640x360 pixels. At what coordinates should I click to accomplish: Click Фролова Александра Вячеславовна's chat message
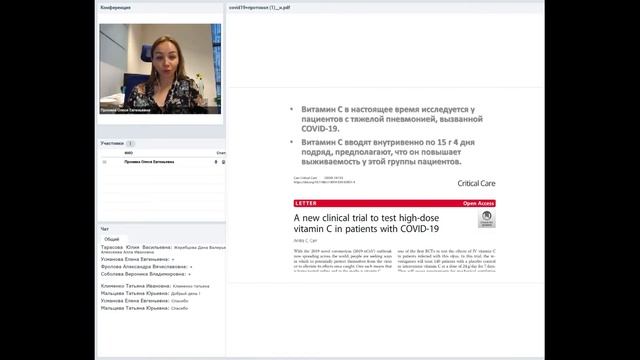tap(147, 267)
